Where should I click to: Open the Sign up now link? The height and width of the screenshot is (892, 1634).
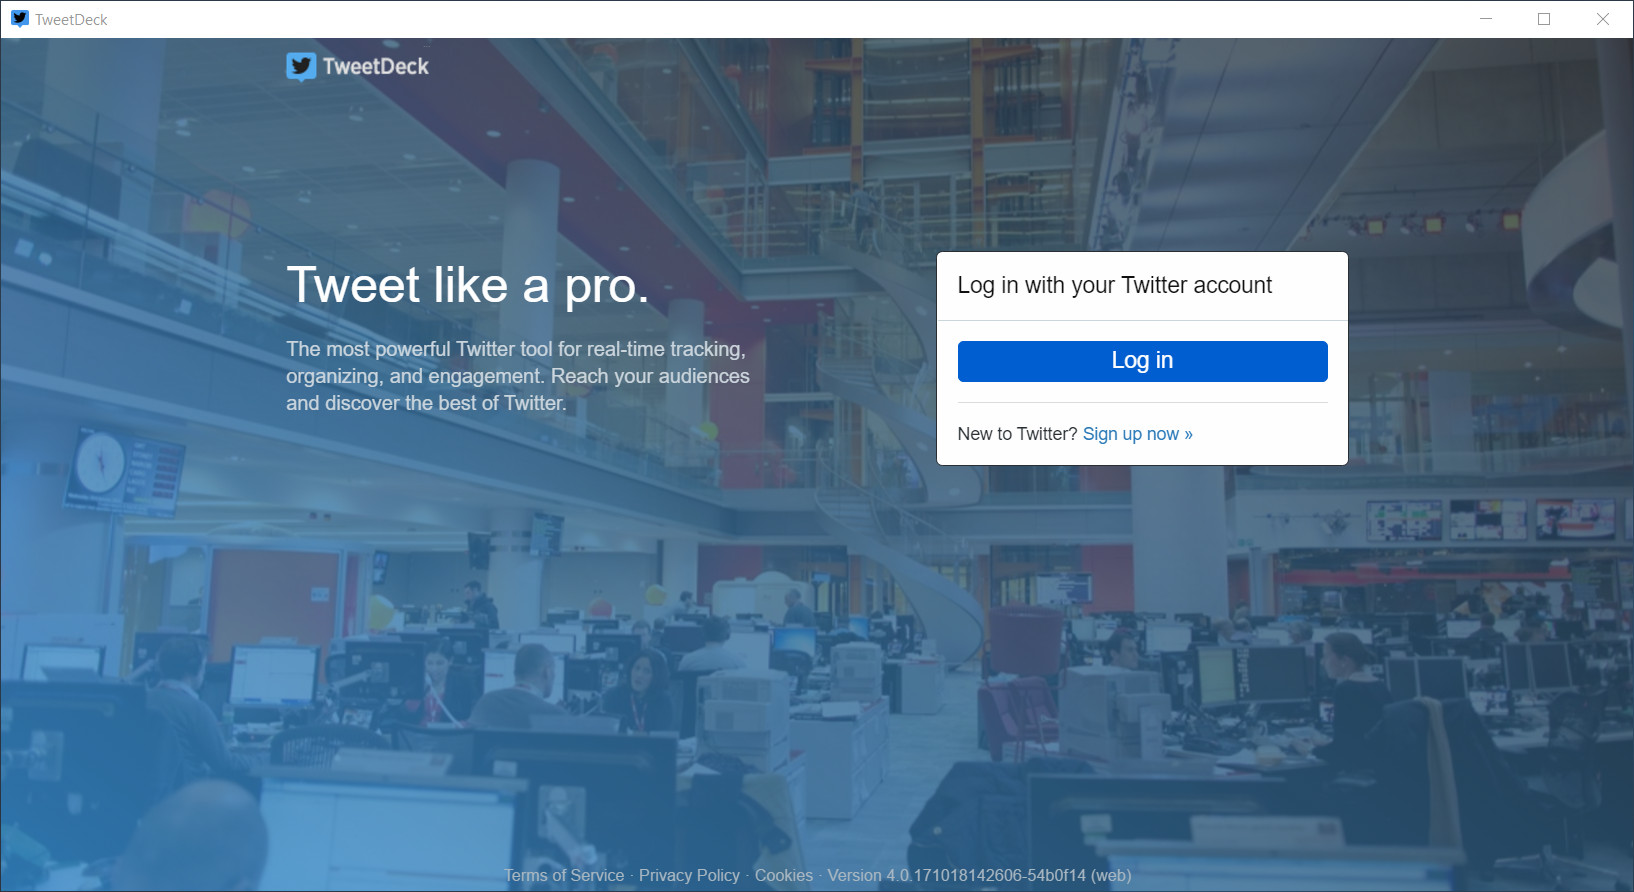click(x=1137, y=434)
